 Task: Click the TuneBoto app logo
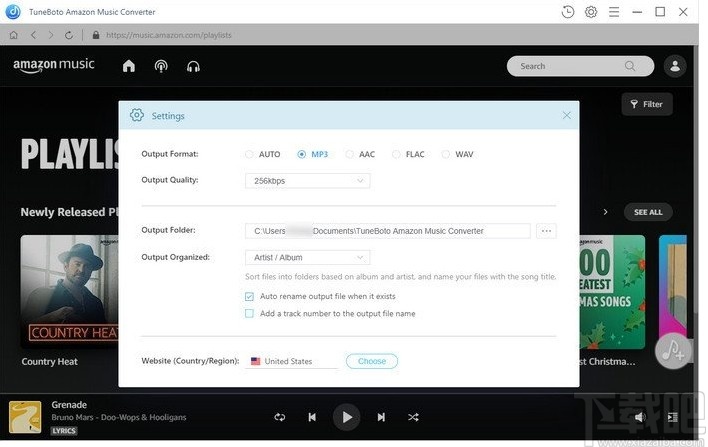tap(13, 12)
